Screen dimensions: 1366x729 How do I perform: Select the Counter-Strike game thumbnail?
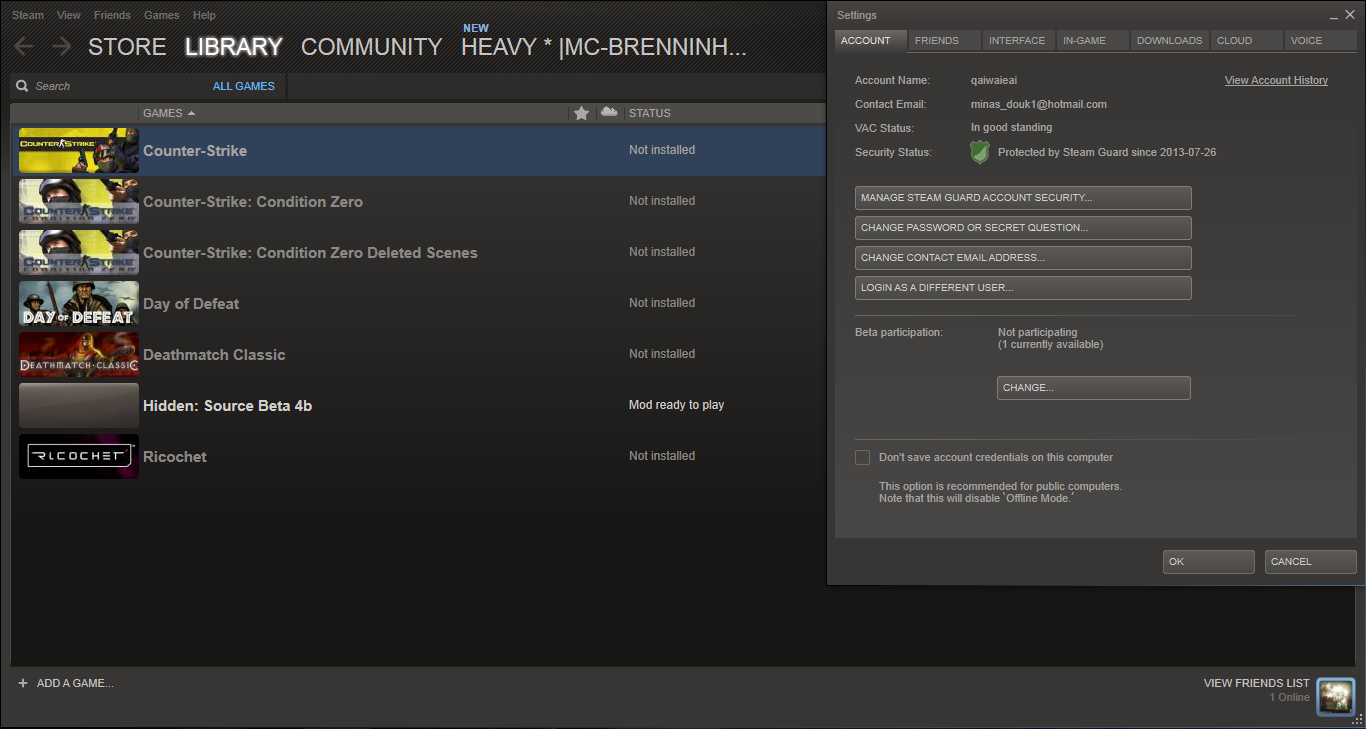click(79, 150)
